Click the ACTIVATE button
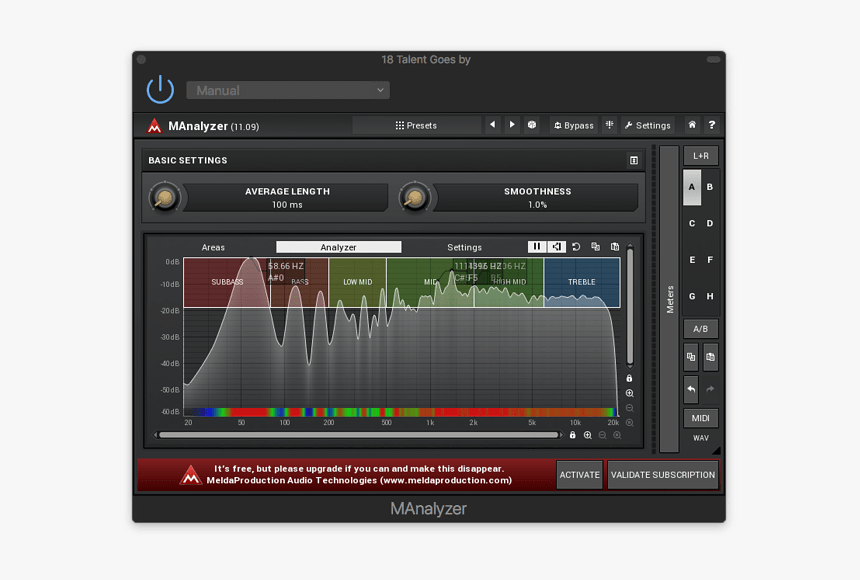This screenshot has height=580, width=860. (579, 475)
